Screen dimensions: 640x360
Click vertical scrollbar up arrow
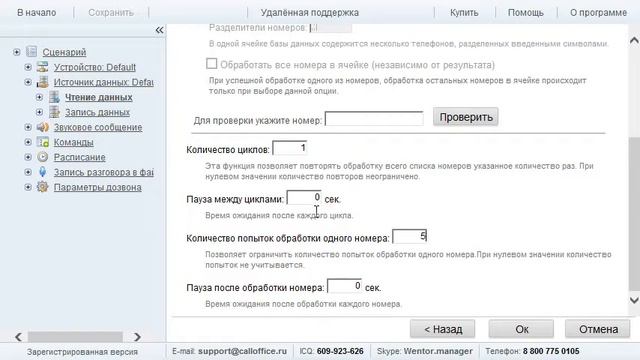pos(634,40)
